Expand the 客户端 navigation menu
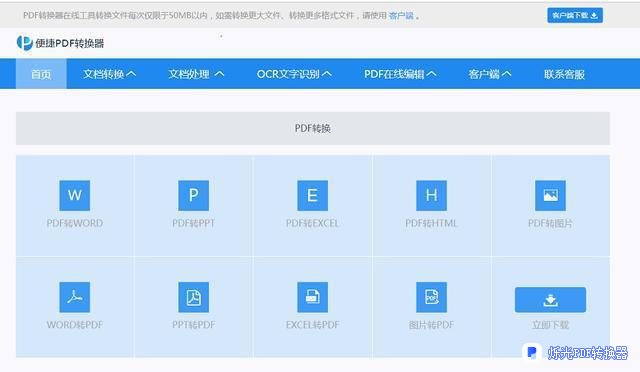 tap(489, 74)
